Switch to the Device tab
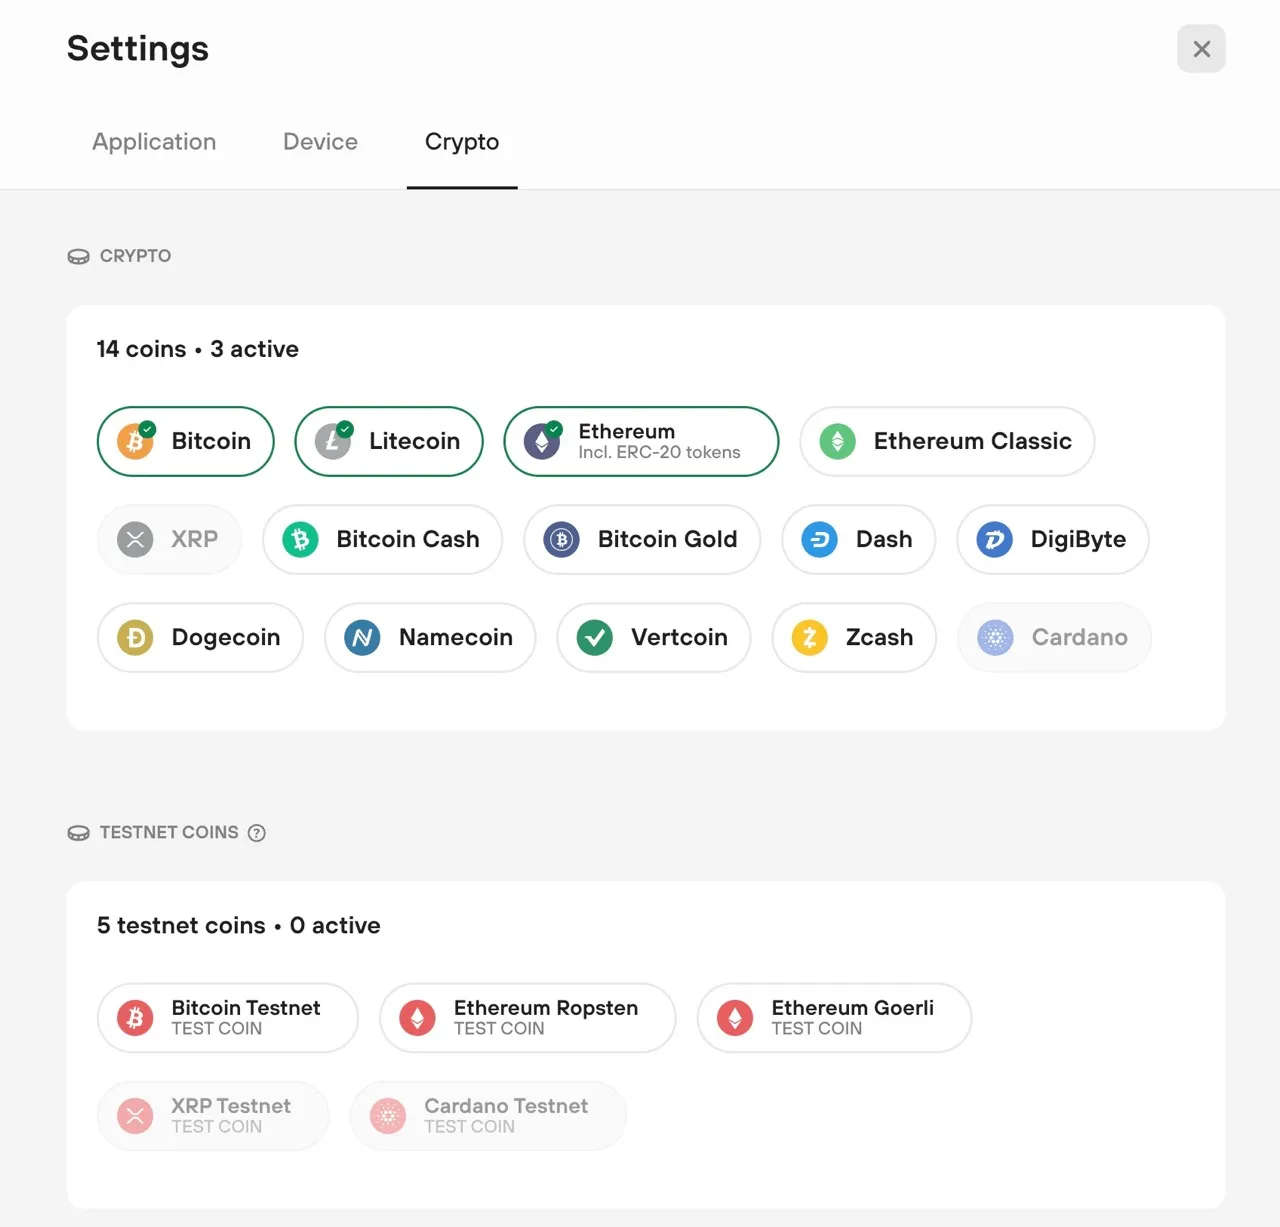The height and width of the screenshot is (1227, 1280). coord(320,142)
